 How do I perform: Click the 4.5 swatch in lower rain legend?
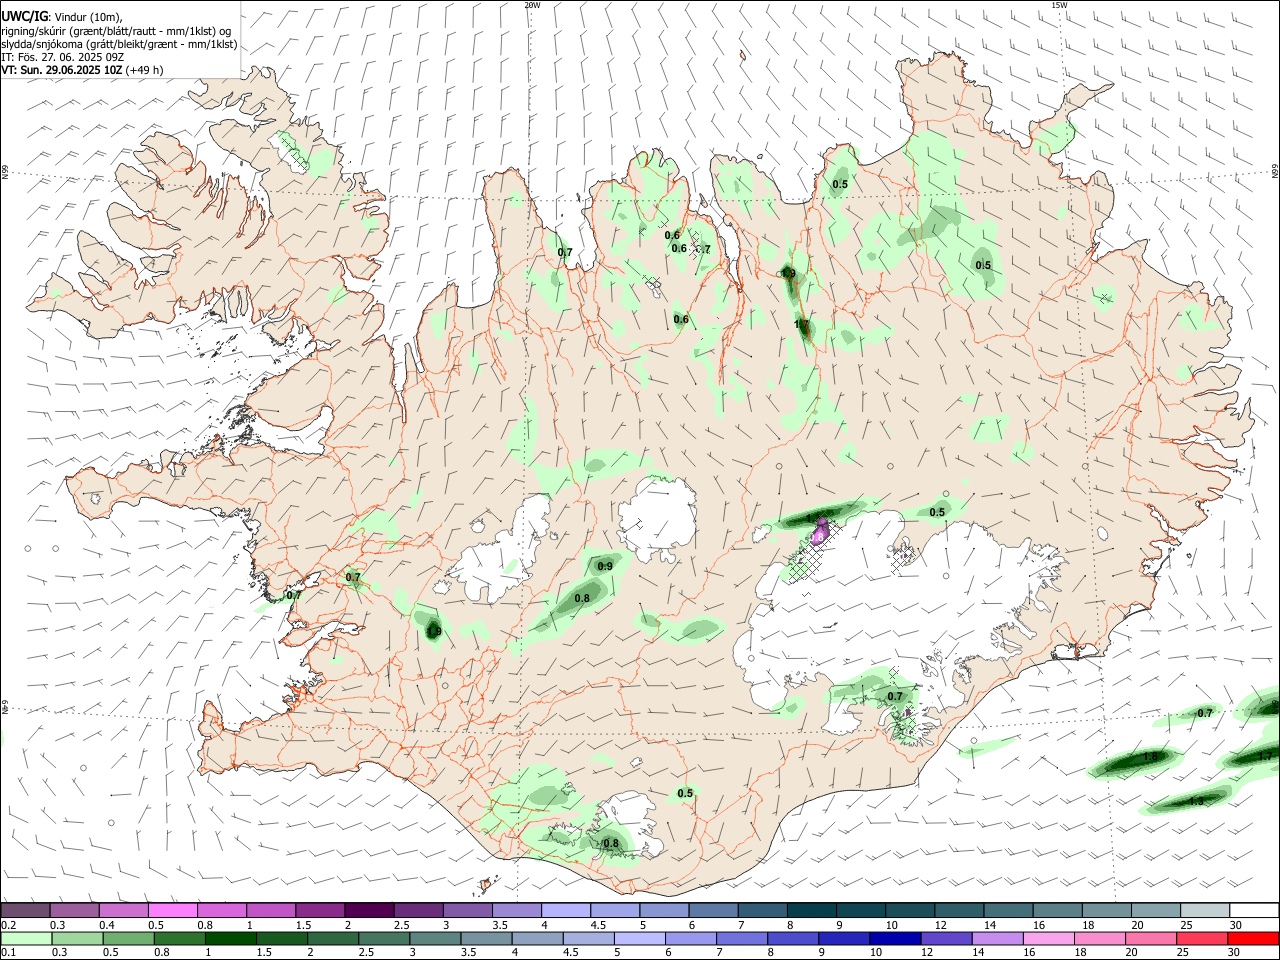(x=588, y=938)
